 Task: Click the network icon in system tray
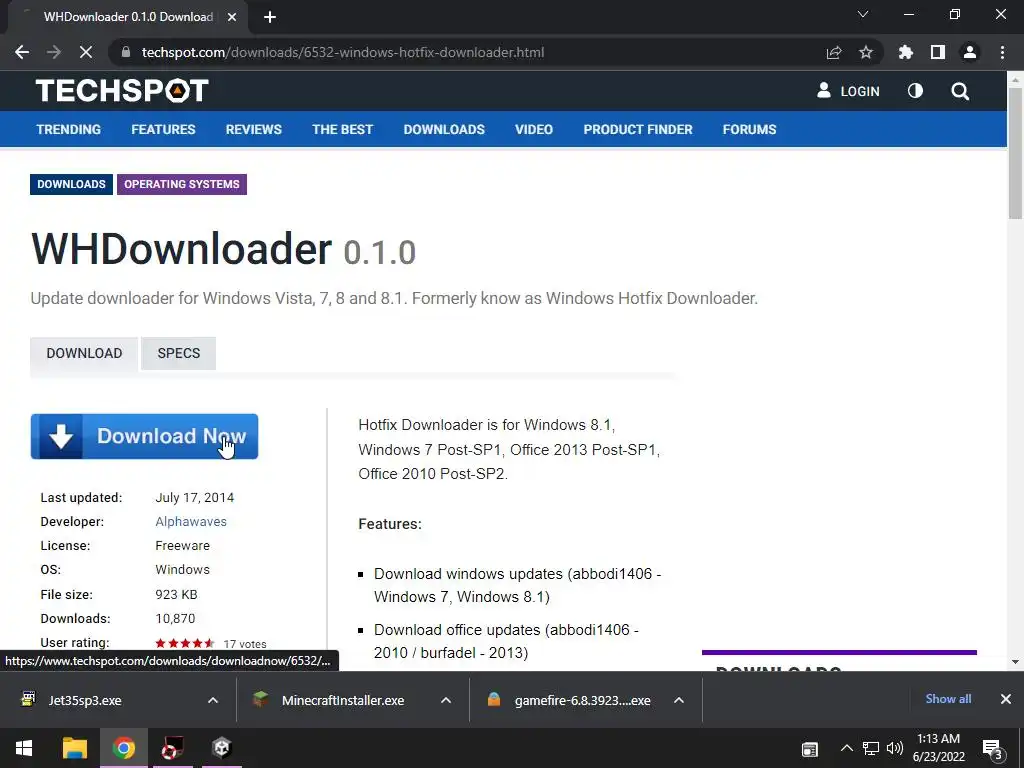click(871, 748)
